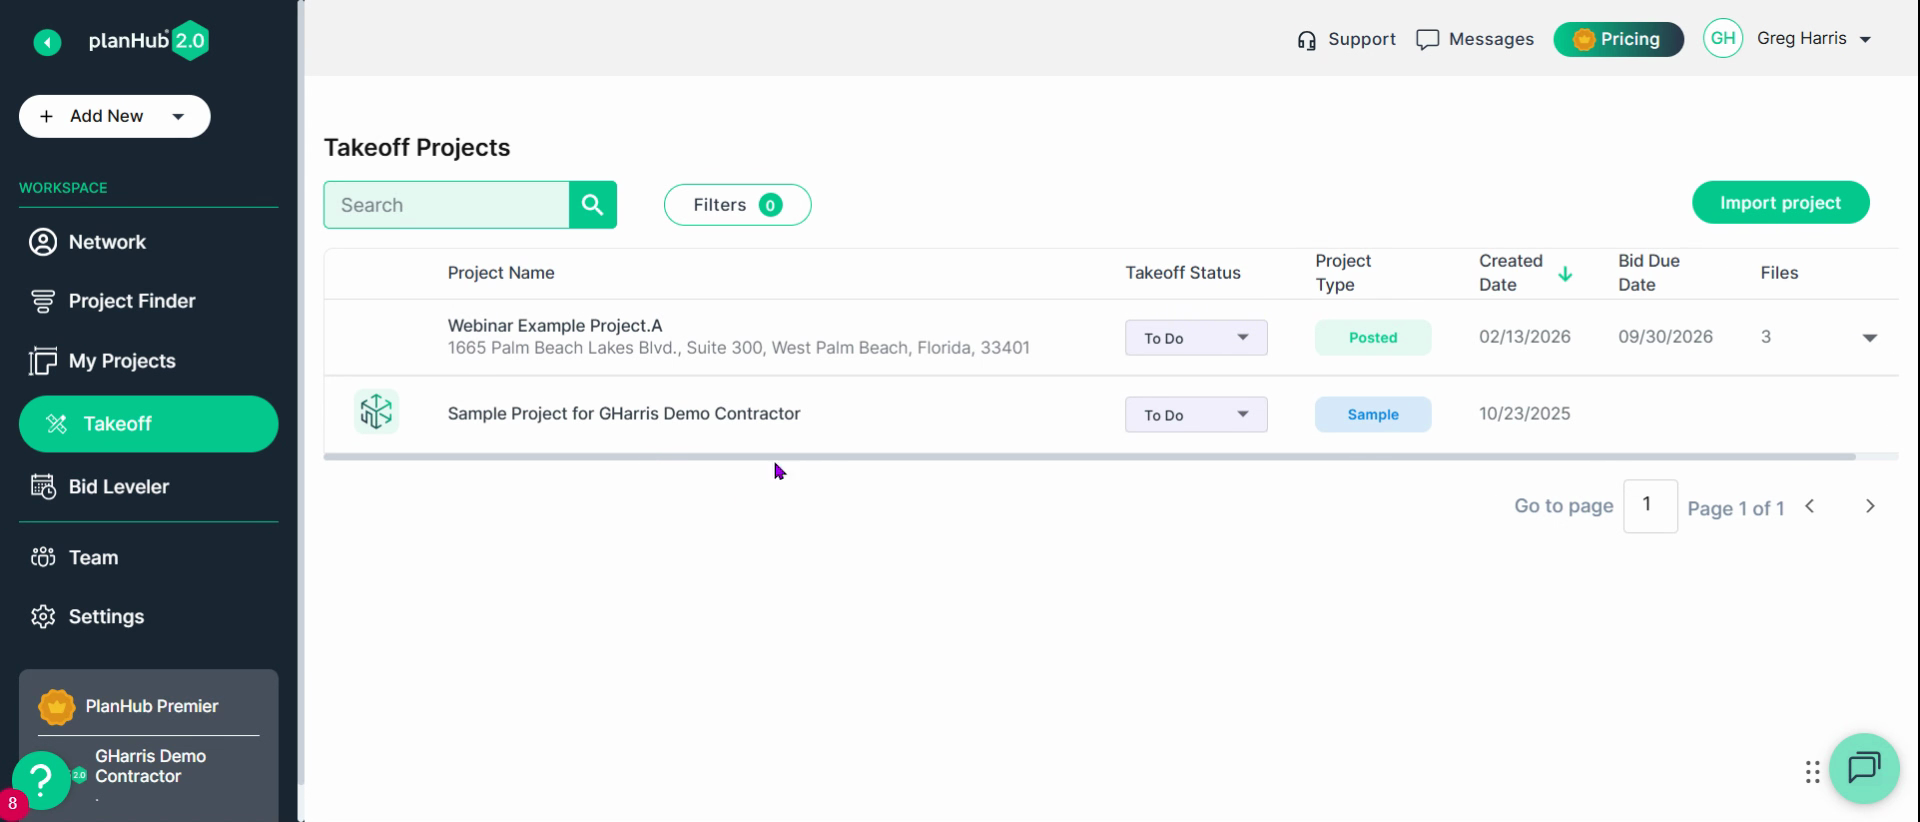Screen dimensions: 1920x822
Task: Click the Sample Project cube thumbnail icon
Action: coord(376,411)
